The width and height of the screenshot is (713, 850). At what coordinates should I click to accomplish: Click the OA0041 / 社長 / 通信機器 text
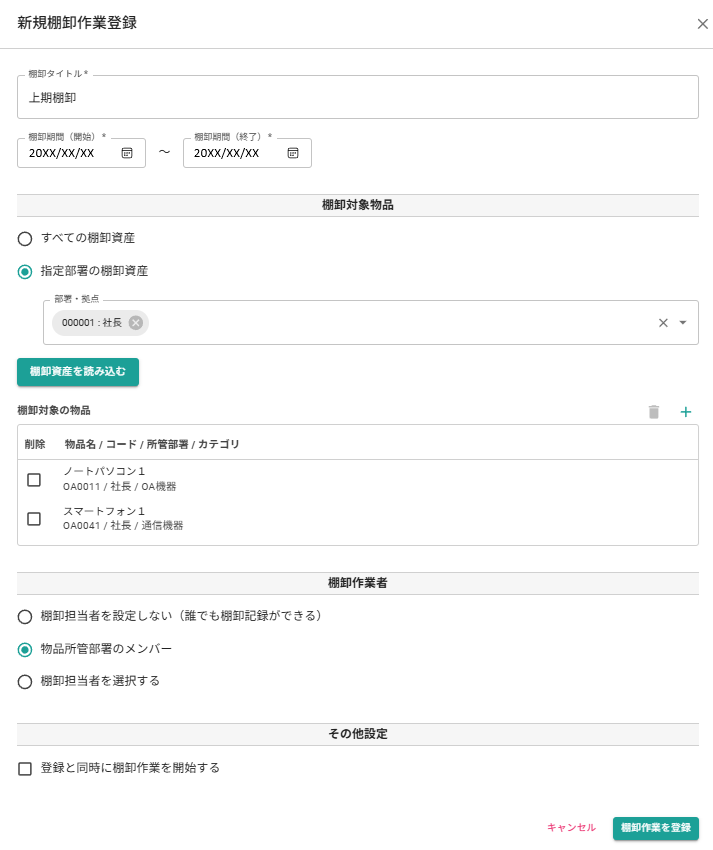click(123, 525)
